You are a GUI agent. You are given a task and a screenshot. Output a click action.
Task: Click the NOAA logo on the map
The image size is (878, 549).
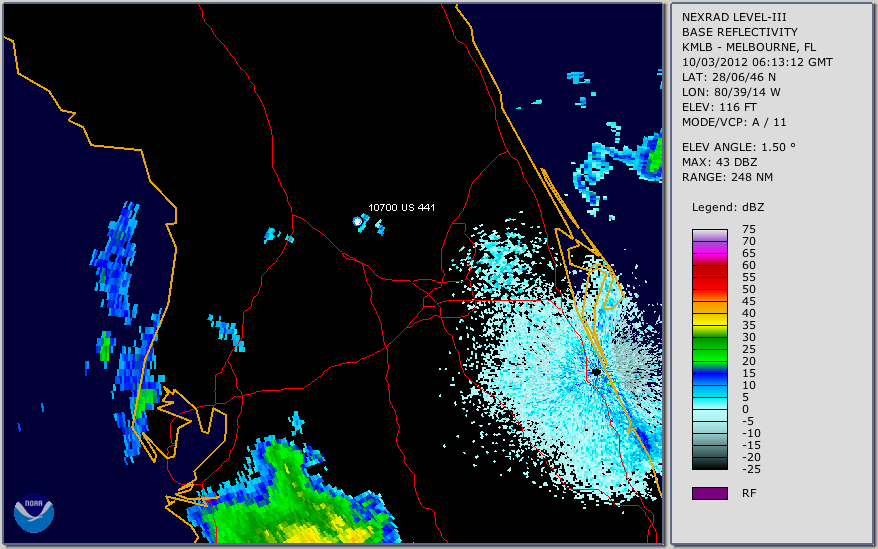click(x=34, y=513)
